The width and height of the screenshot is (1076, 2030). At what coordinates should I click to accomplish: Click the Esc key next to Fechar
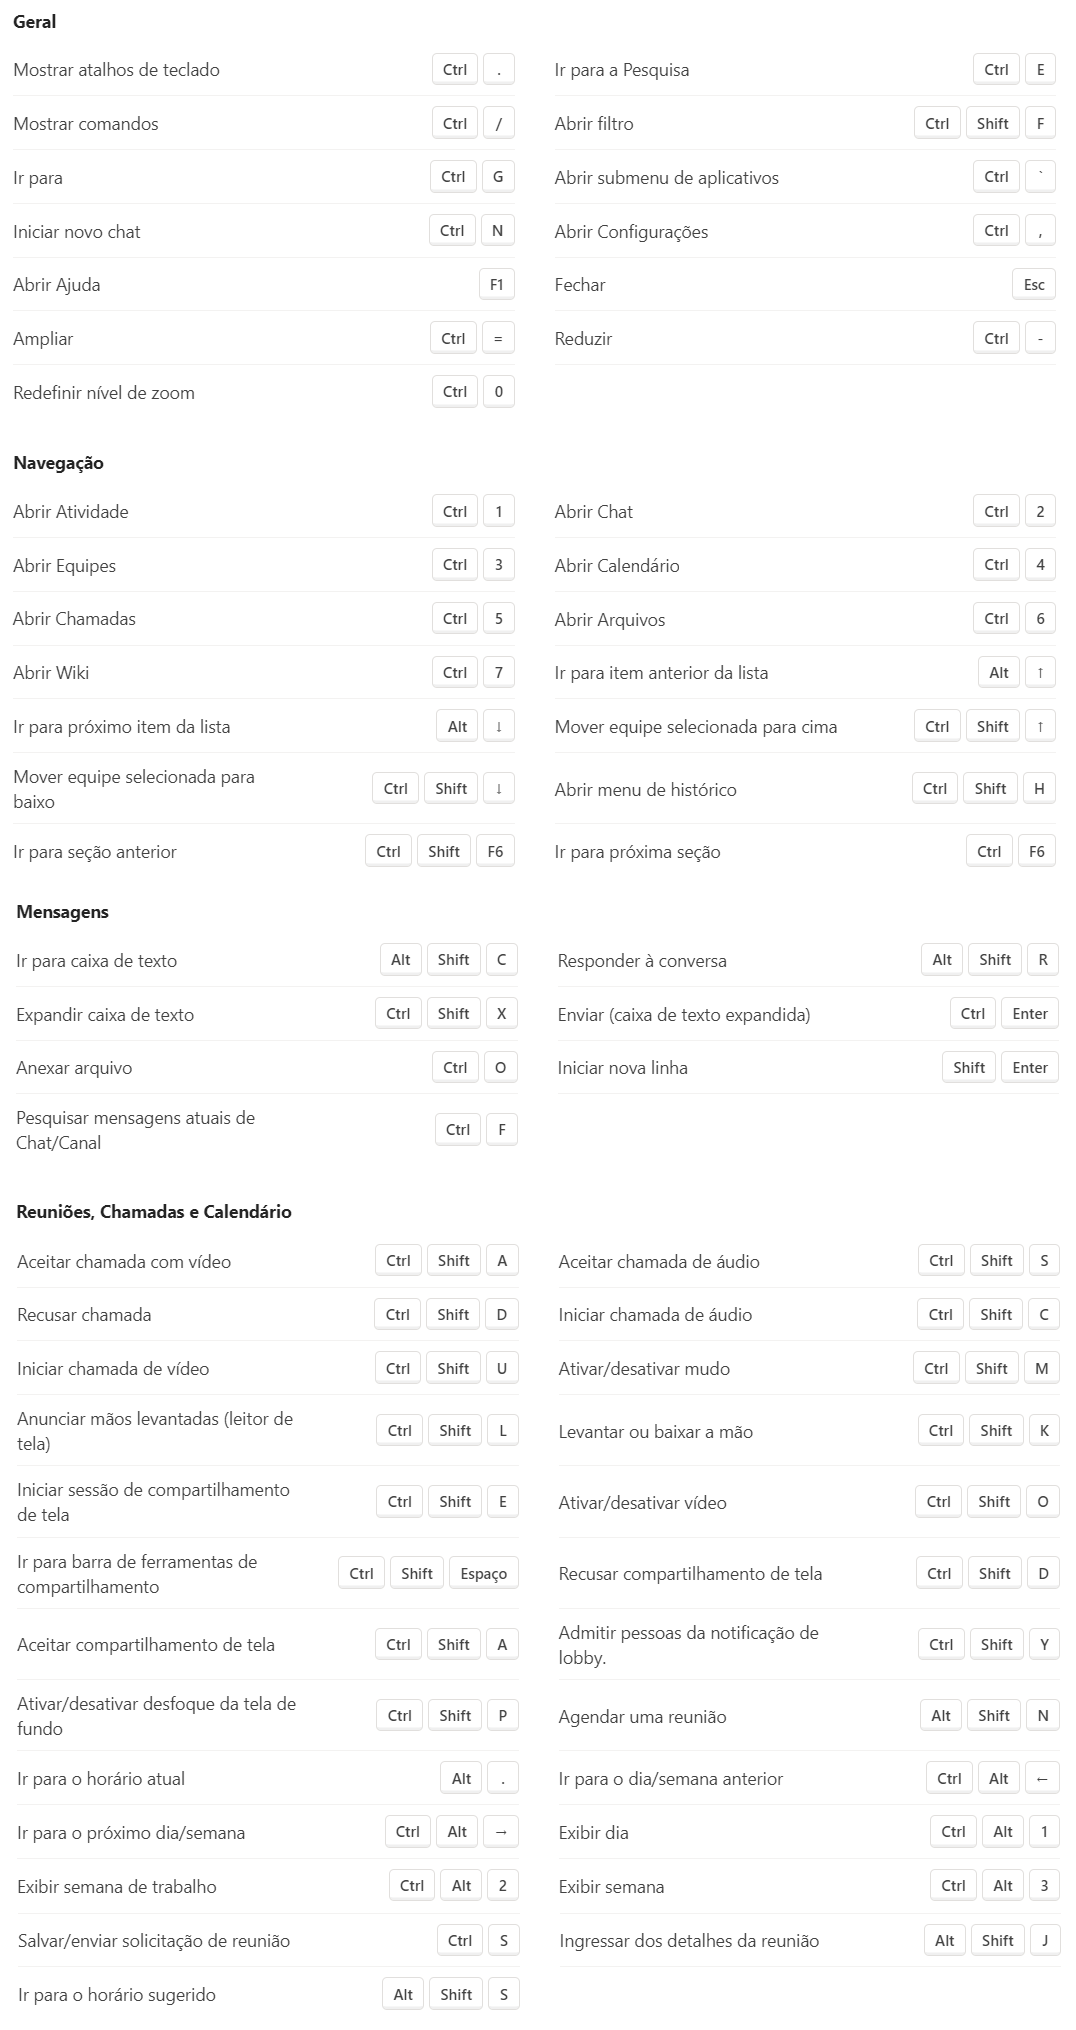[1034, 285]
